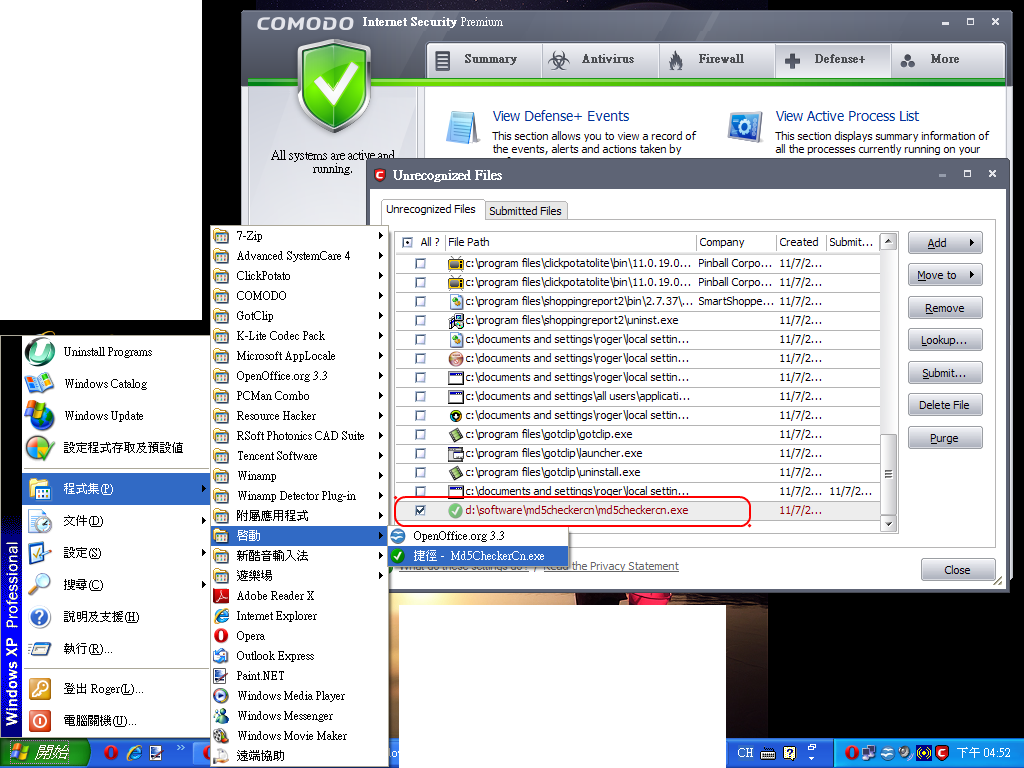Open the Uninstall Programs icon in Start menu

[40, 352]
